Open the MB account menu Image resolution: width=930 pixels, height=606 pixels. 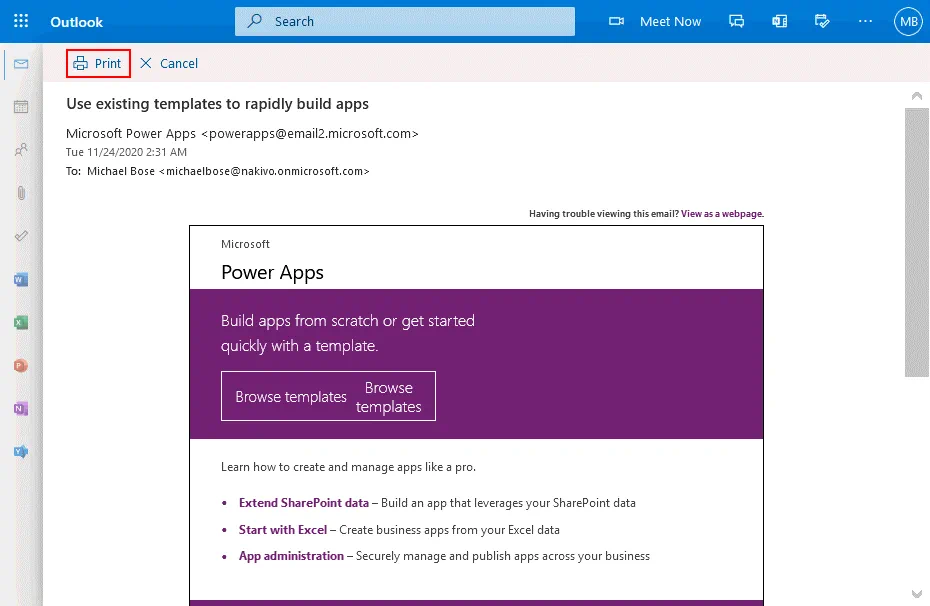pyautogui.click(x=908, y=21)
